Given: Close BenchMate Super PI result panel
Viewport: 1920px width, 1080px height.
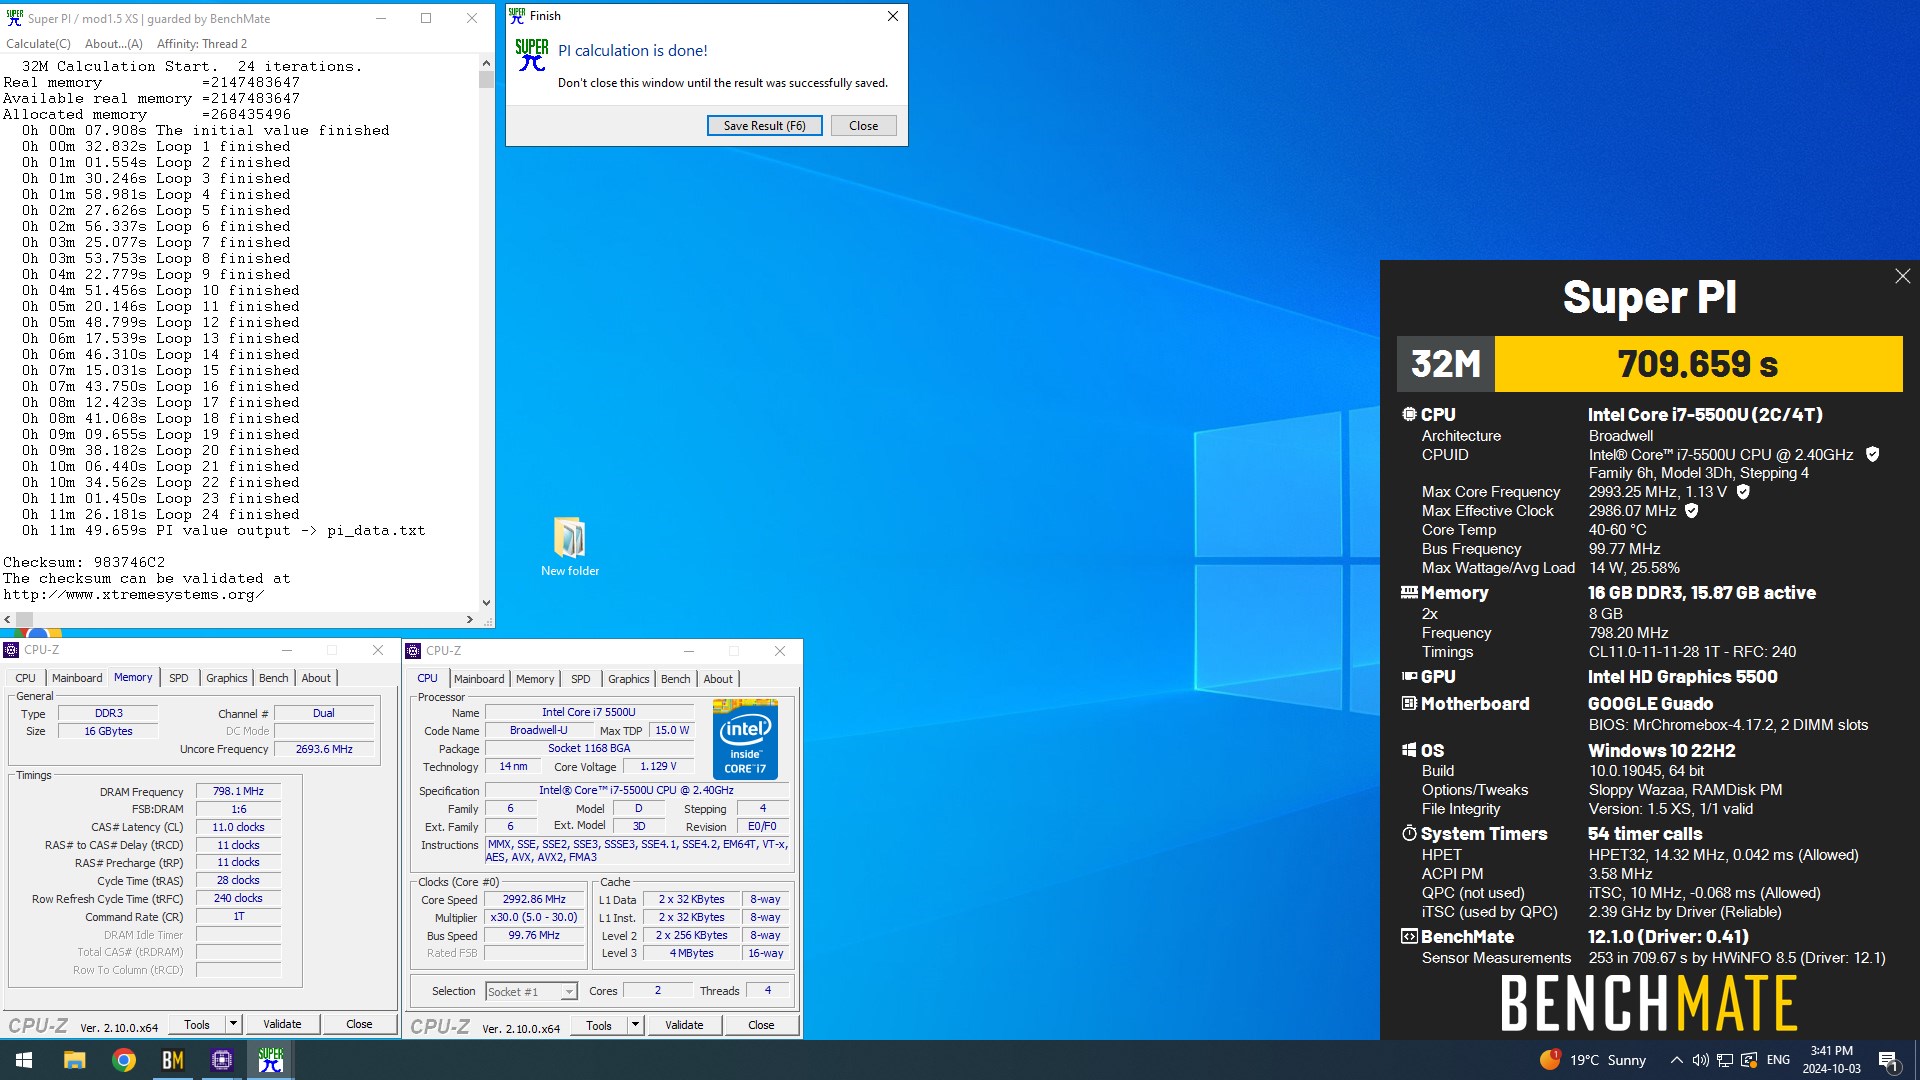Looking at the screenshot, I should click(x=1902, y=276).
